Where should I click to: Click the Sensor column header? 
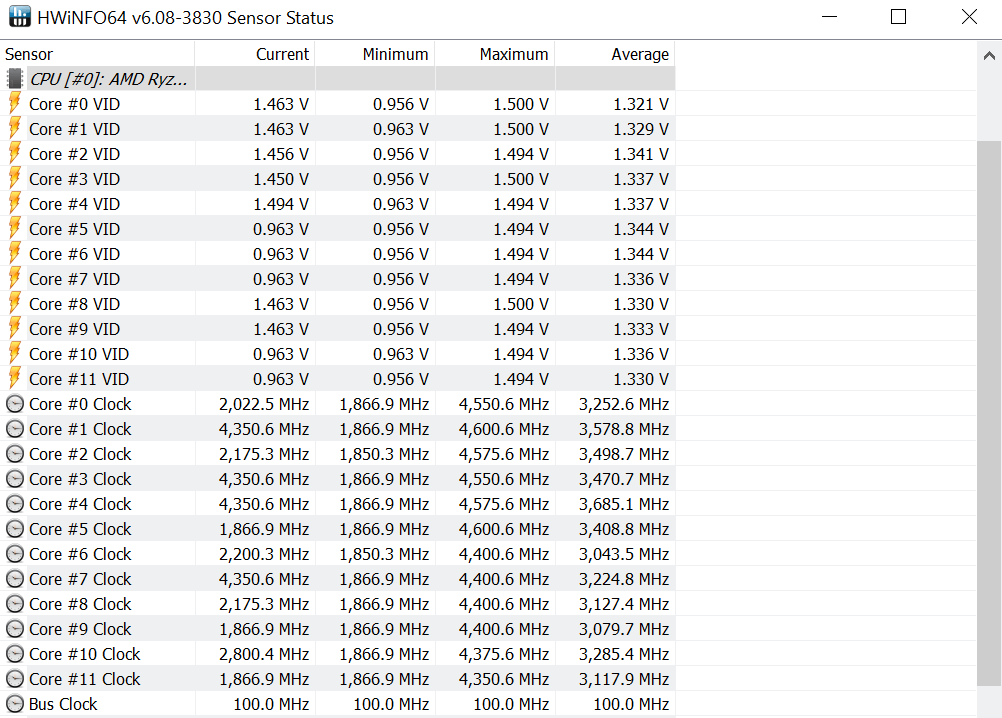[x=97, y=54]
